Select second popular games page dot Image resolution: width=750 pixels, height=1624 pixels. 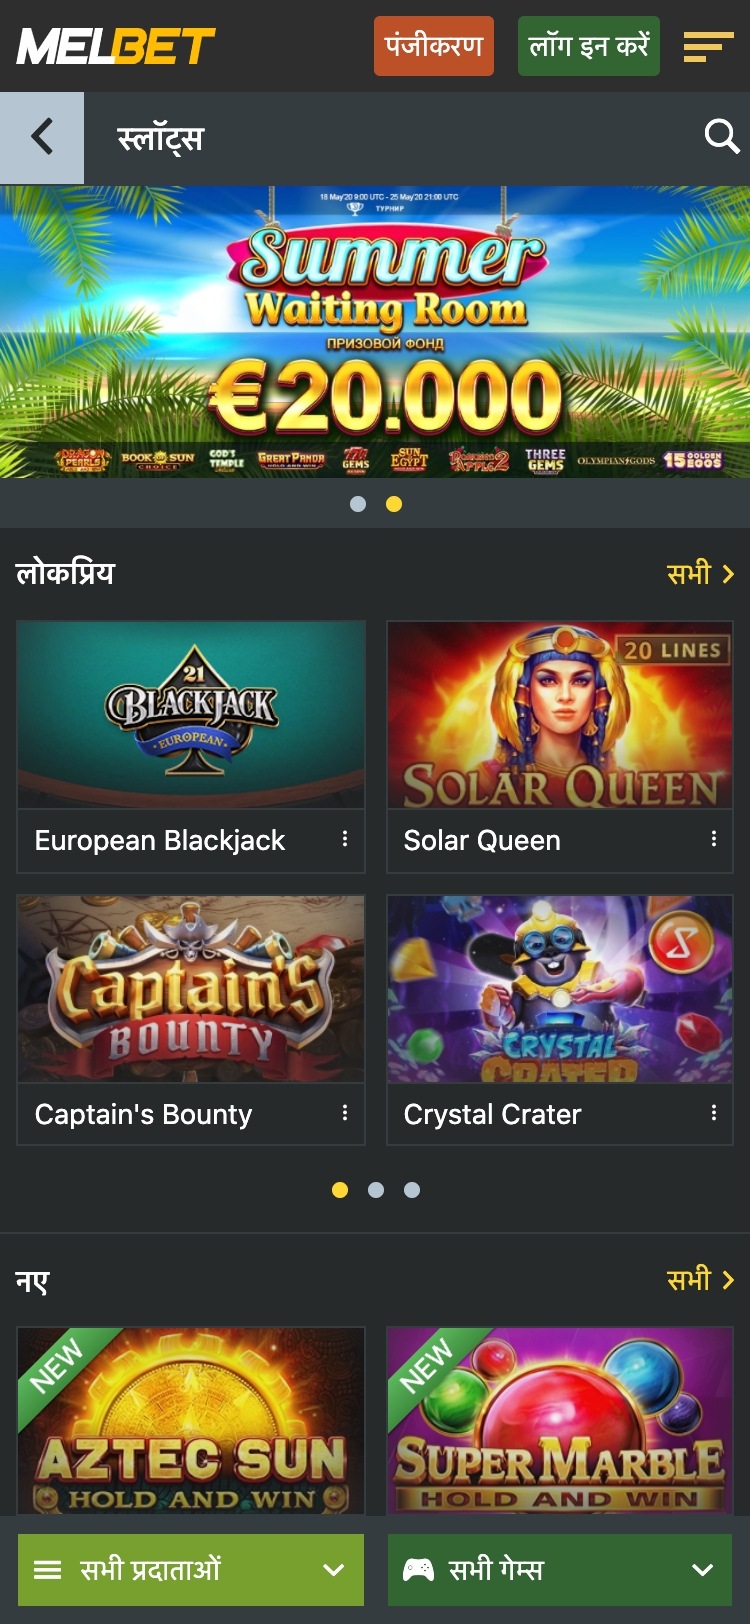coord(376,1190)
